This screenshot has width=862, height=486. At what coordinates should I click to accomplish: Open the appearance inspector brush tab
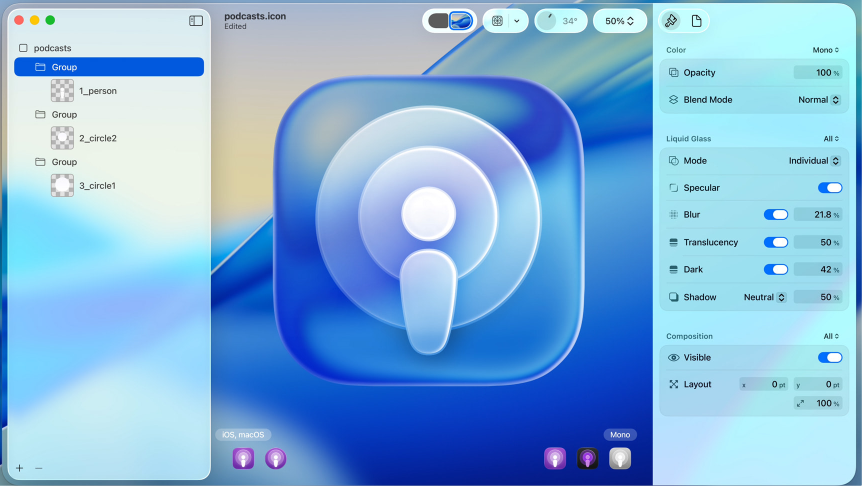[671, 21]
